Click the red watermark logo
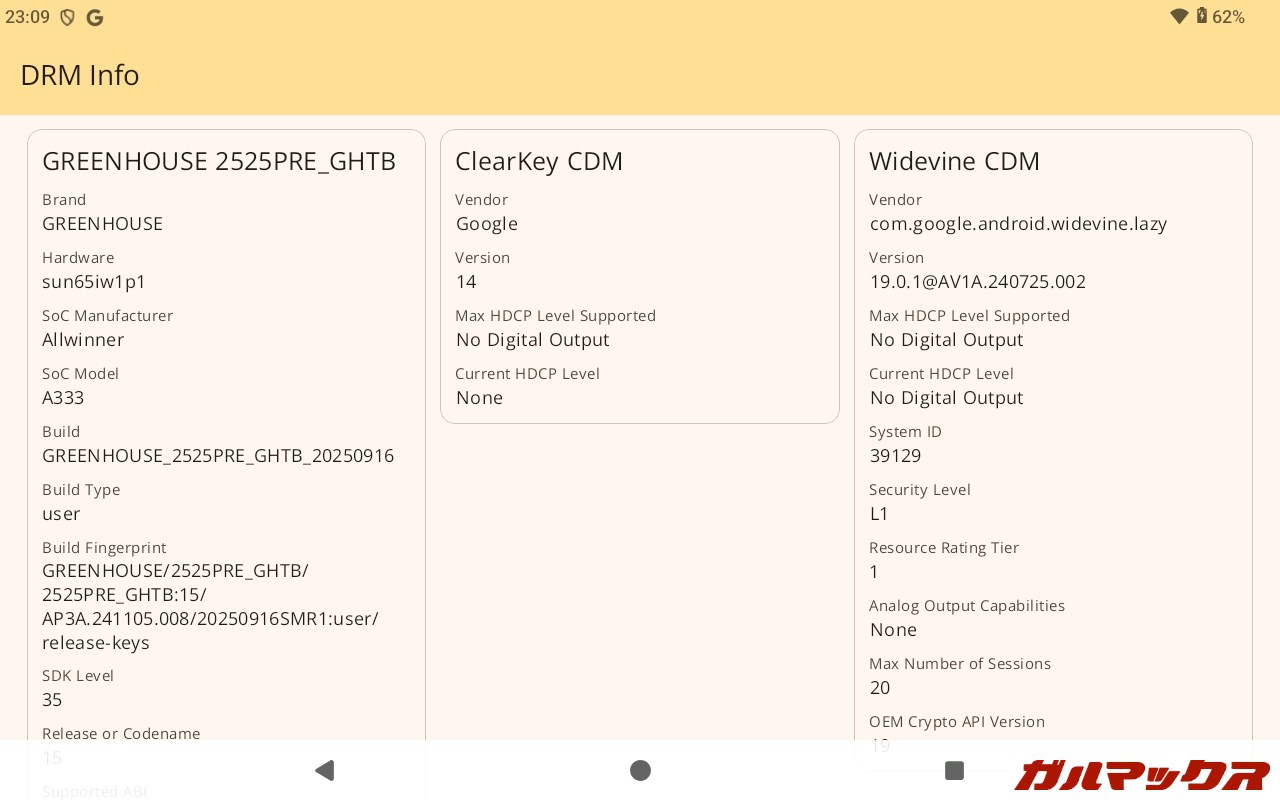Viewport: 1280px width, 800px height. pyautogui.click(x=1140, y=775)
